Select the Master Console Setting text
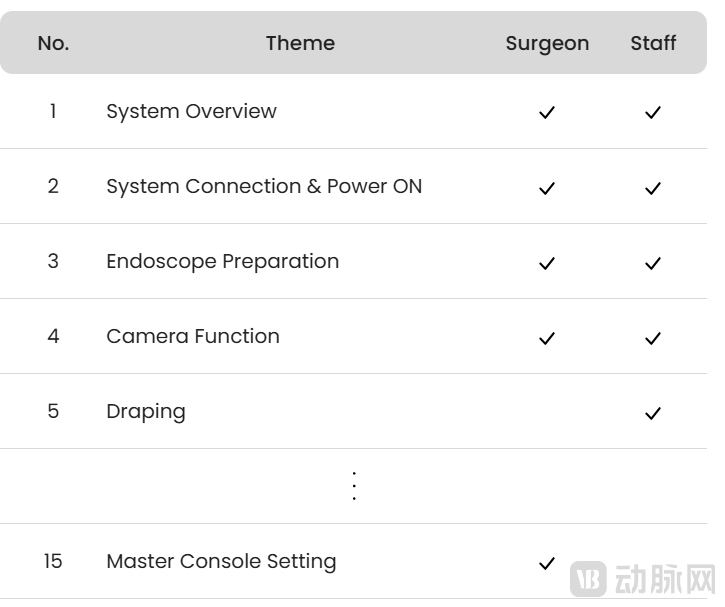 (x=221, y=561)
